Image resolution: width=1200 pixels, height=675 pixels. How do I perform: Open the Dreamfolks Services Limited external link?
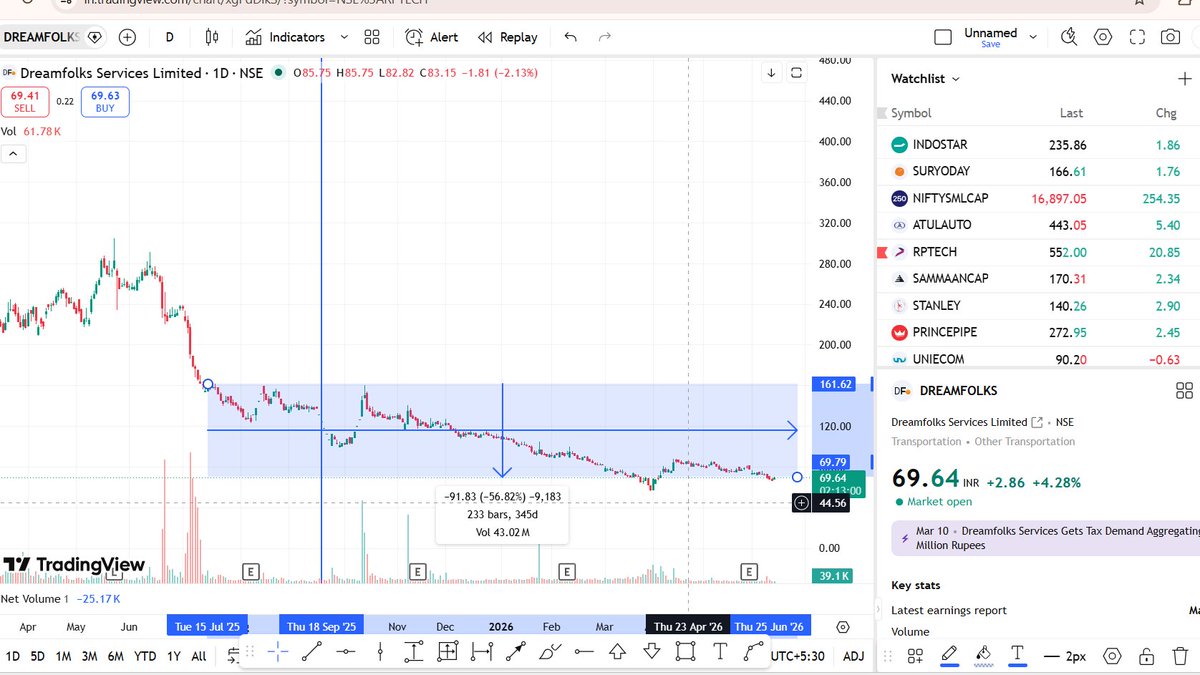tap(1037, 422)
